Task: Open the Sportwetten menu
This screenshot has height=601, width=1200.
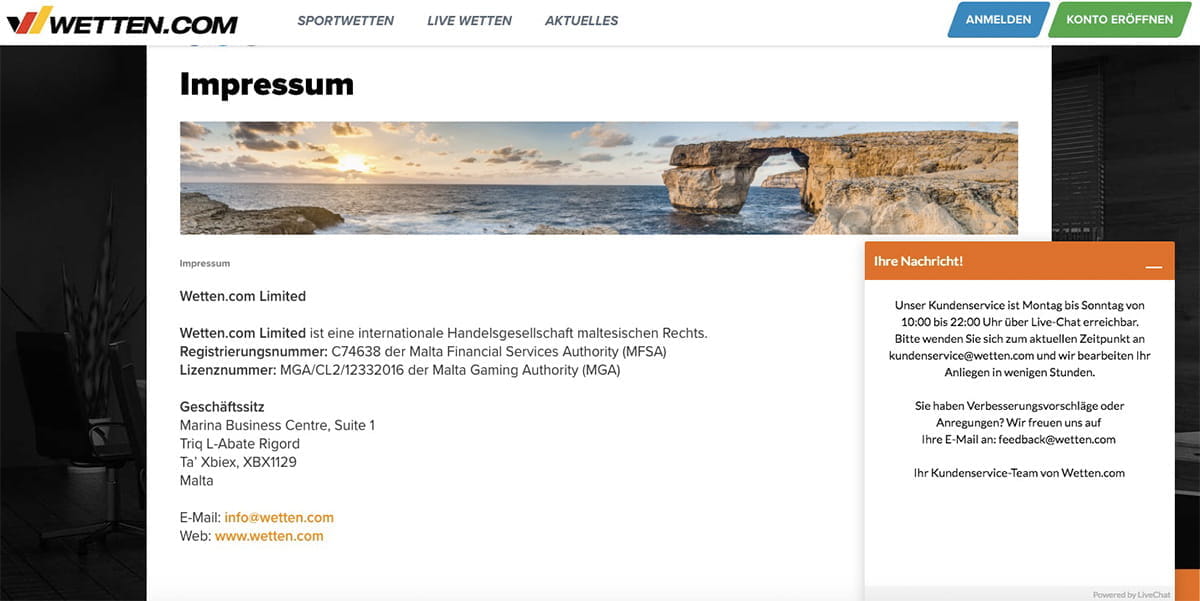Action: 345,21
